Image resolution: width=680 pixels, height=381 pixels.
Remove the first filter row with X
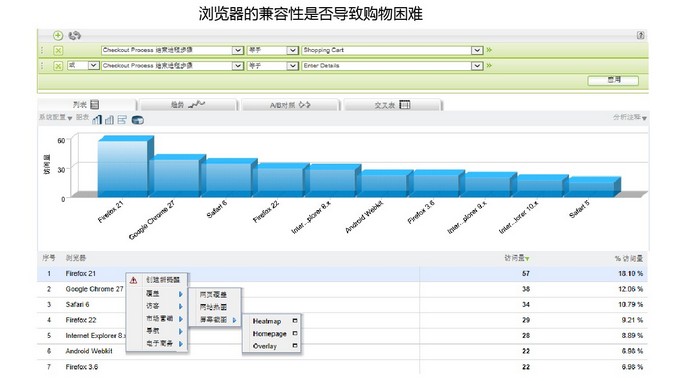(58, 51)
